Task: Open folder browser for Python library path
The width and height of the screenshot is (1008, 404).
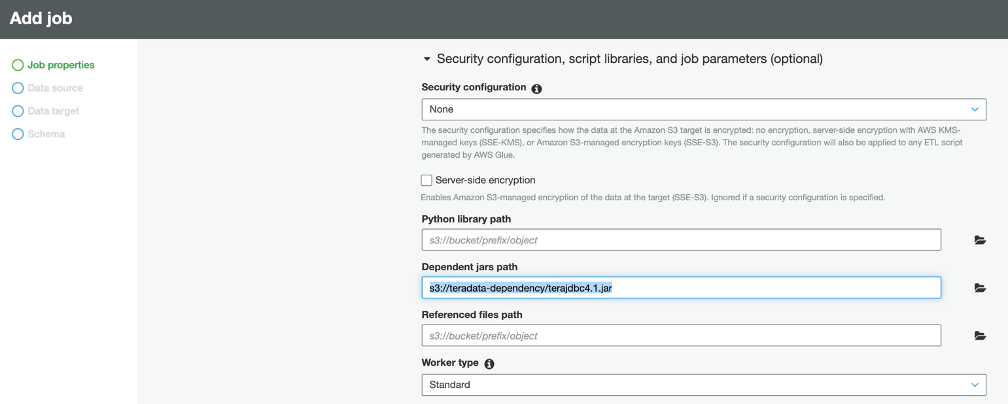Action: [980, 240]
